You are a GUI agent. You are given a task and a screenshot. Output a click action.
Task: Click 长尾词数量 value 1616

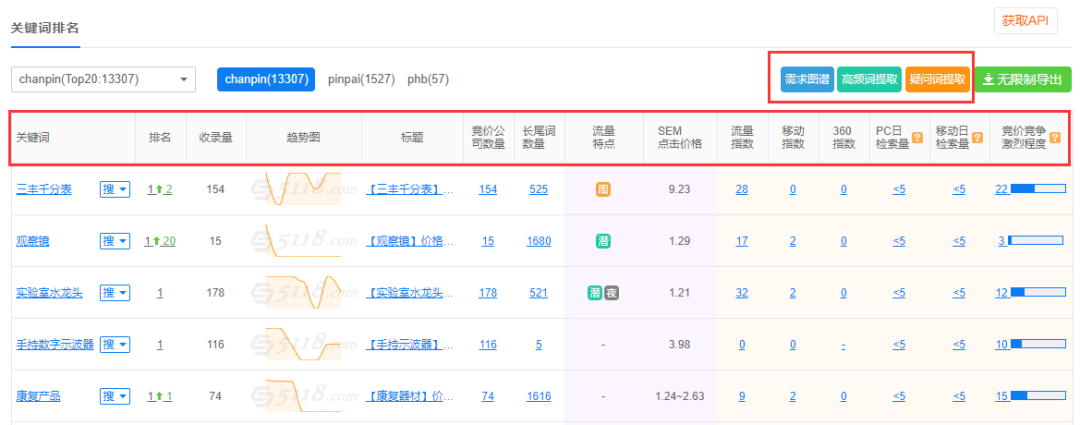(539, 396)
